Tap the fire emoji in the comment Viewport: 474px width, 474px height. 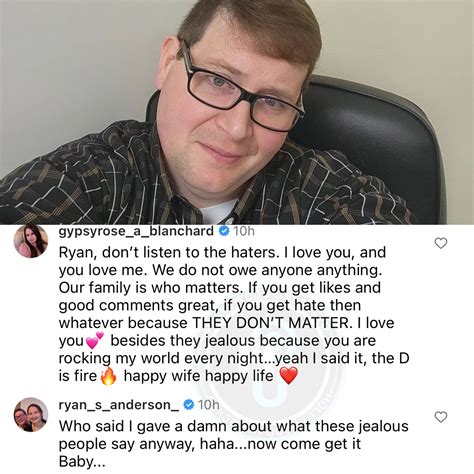click(109, 376)
